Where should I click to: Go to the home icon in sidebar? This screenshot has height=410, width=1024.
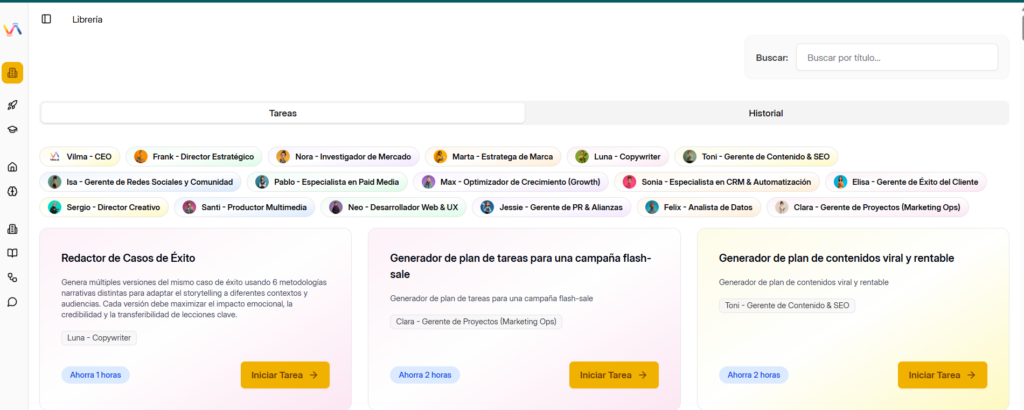tap(13, 167)
